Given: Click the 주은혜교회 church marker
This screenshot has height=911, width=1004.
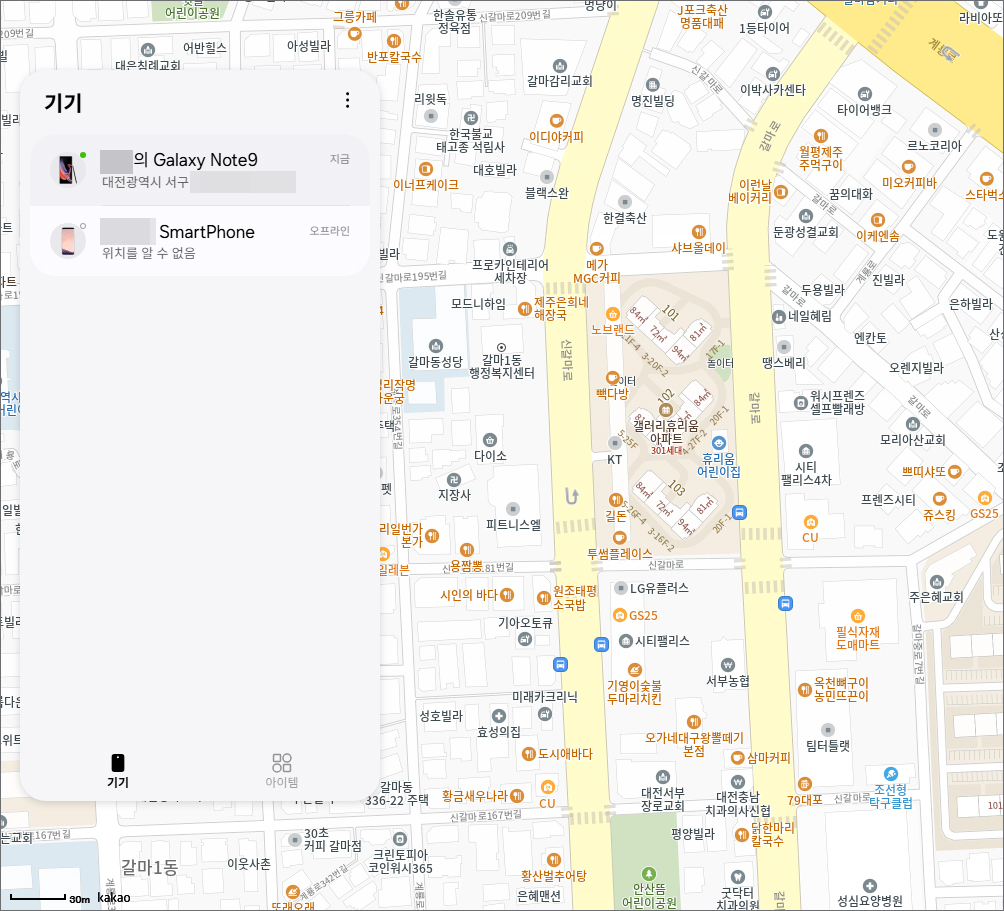Looking at the screenshot, I should [937, 582].
